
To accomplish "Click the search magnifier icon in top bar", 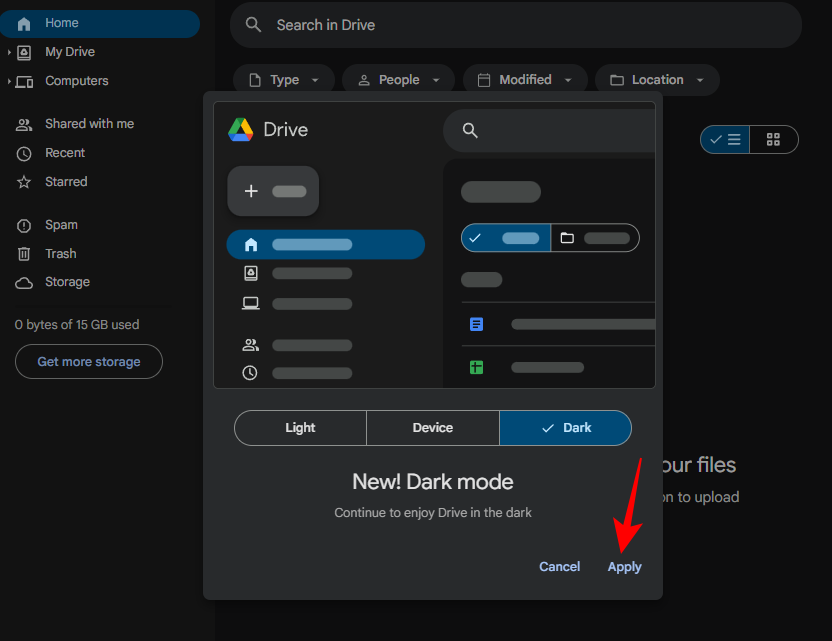I will 254,24.
